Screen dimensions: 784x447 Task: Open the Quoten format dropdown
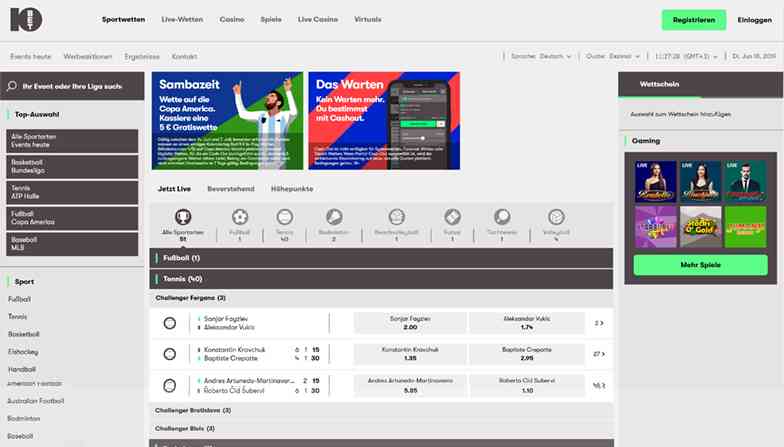[x=612, y=56]
